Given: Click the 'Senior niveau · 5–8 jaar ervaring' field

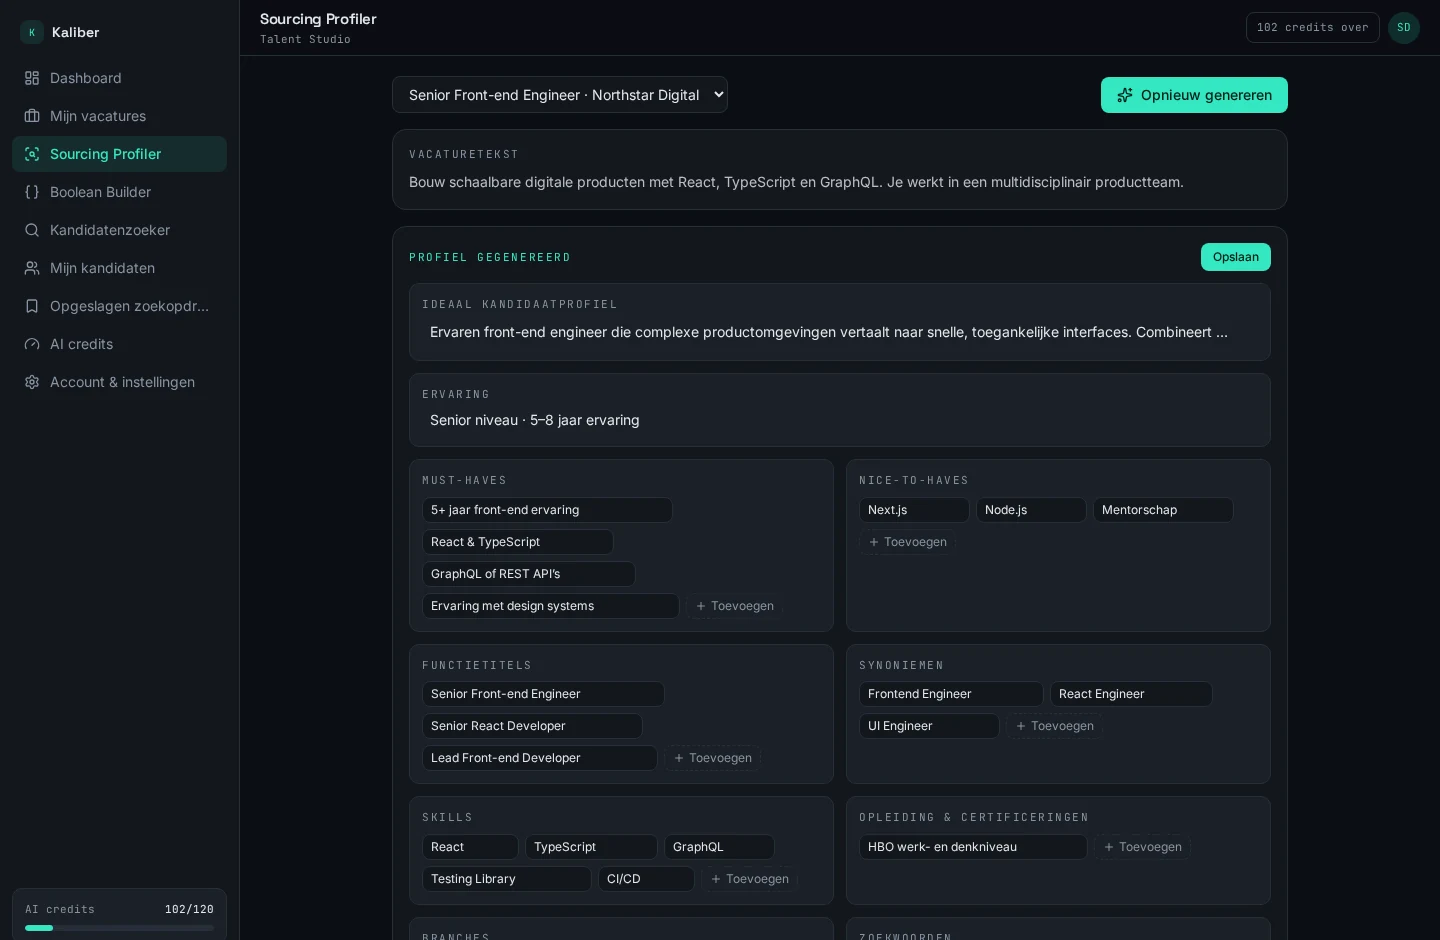Looking at the screenshot, I should [840, 420].
